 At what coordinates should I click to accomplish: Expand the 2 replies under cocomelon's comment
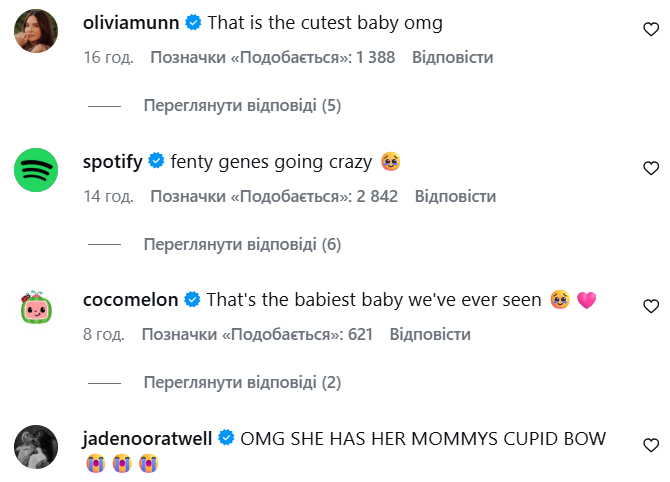[242, 382]
